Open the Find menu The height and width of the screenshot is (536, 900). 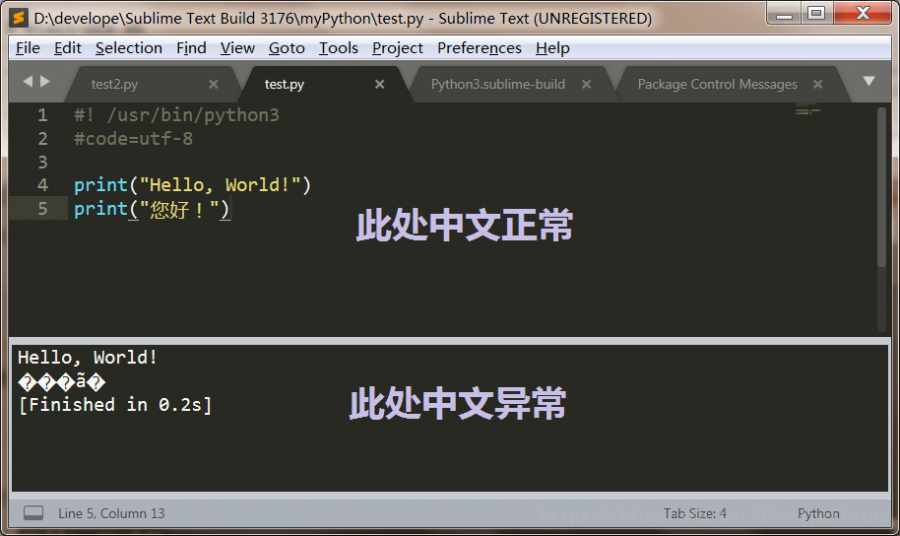[x=191, y=48]
